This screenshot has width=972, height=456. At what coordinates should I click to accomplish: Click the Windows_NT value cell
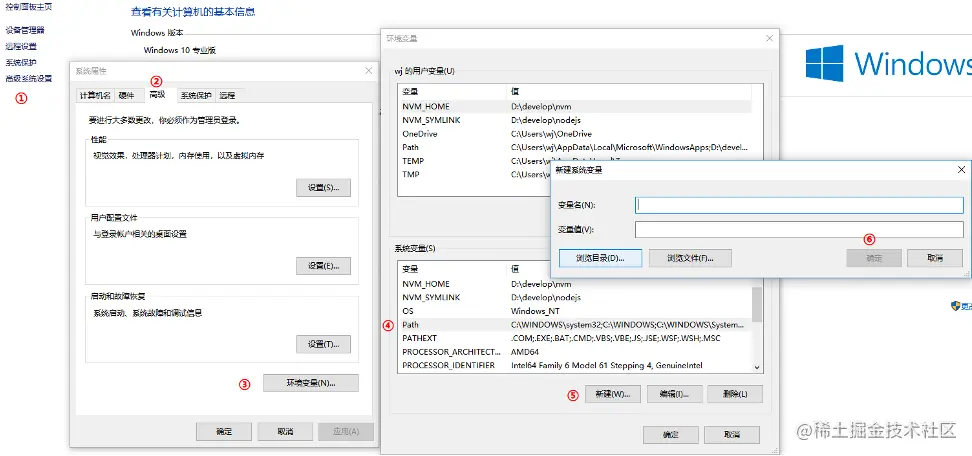coord(536,311)
